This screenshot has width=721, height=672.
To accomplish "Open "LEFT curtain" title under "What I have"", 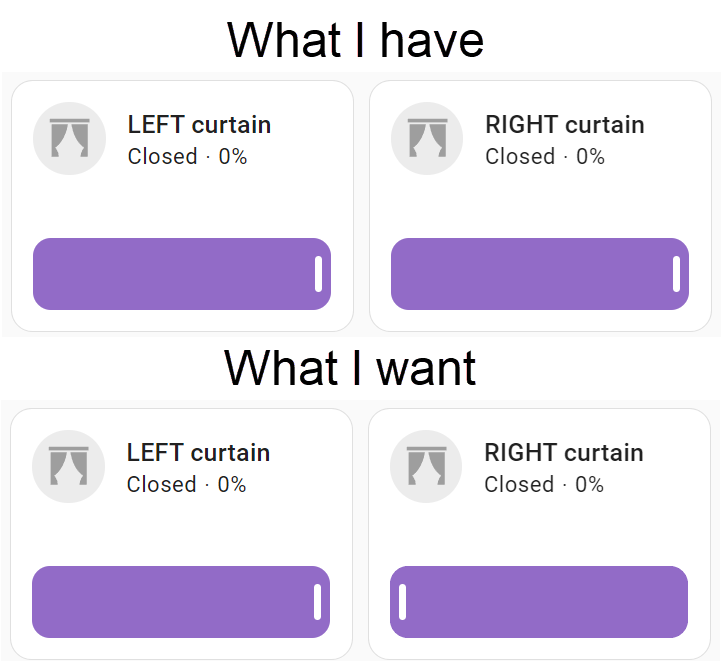I will coord(199,125).
